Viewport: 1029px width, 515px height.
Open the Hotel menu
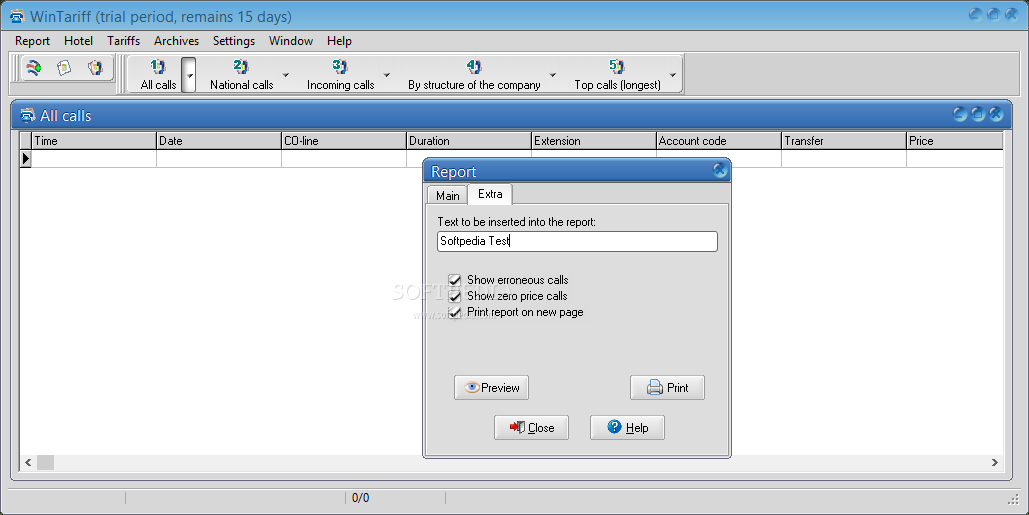[78, 41]
